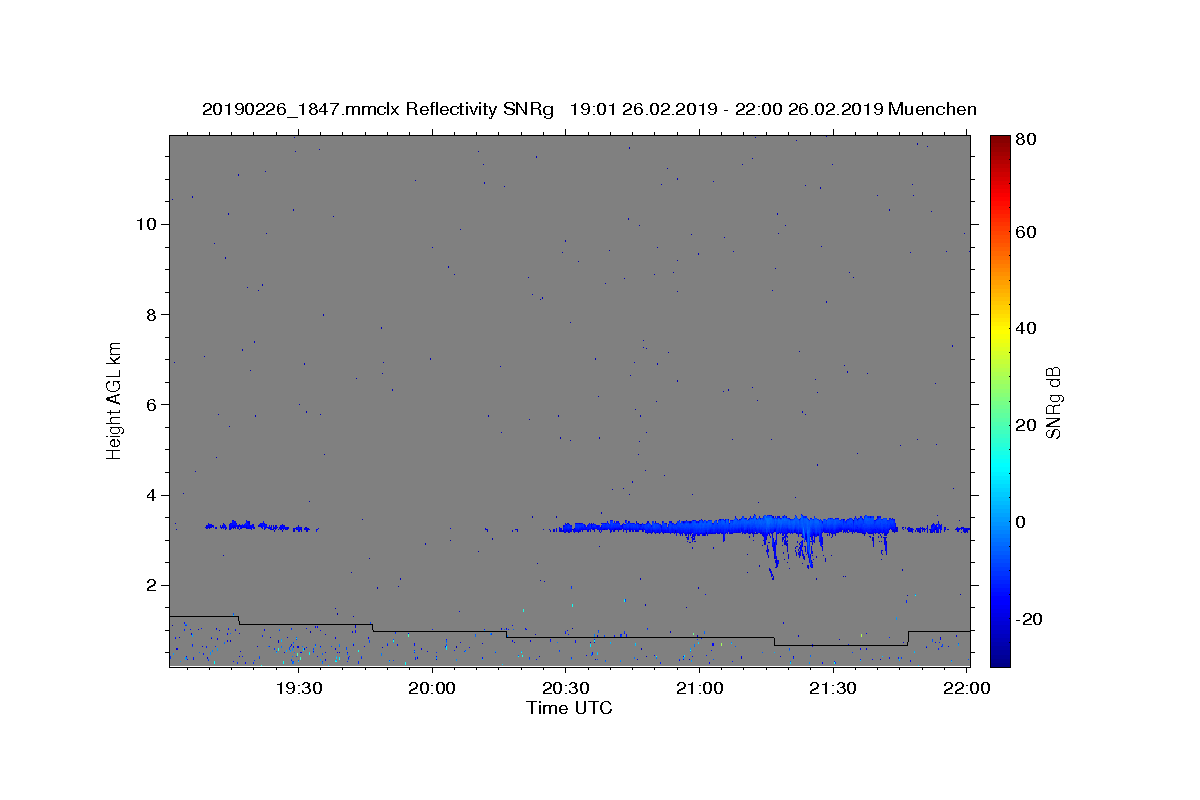Screen dimensions: 1200x800
Task: Click the 21:00 time tick label
Action: point(700,688)
